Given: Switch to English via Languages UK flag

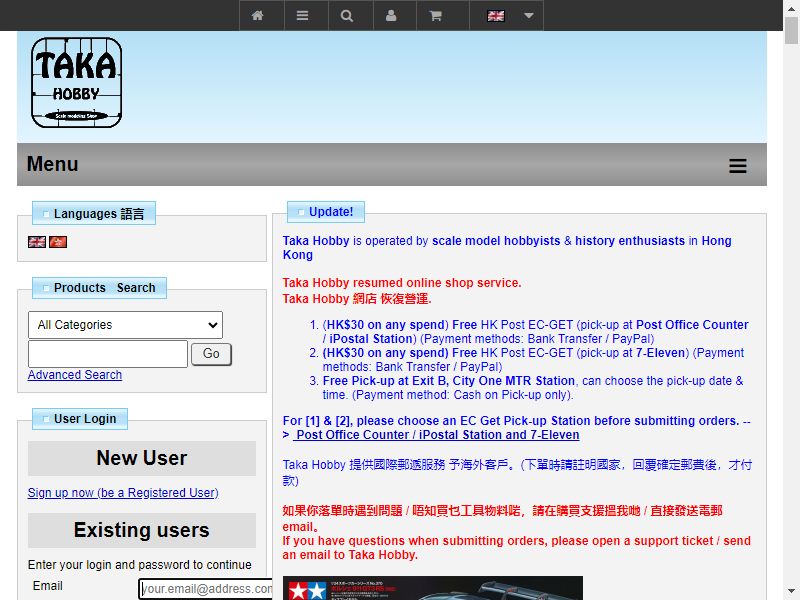Looking at the screenshot, I should (x=37, y=242).
